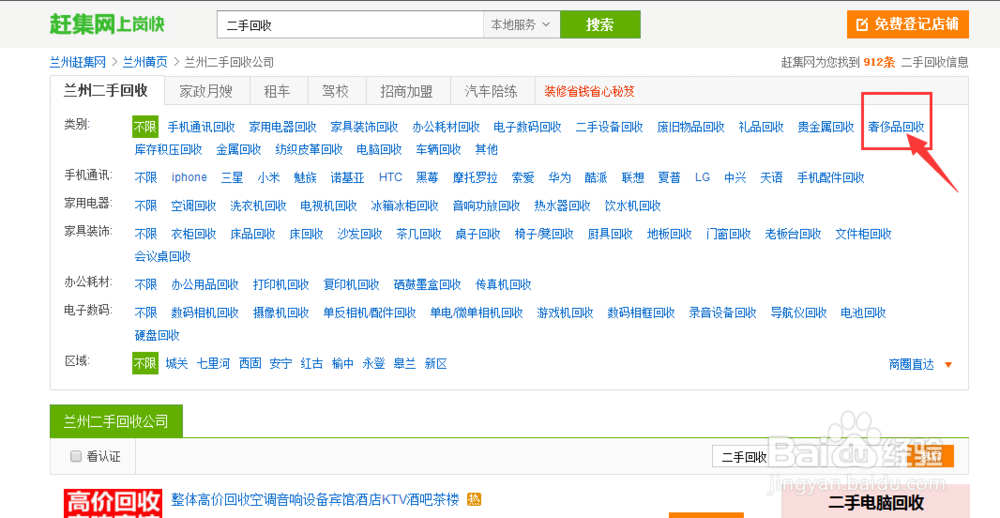Filter by 电子数码回收 category
The width and height of the screenshot is (1000, 518).
(527, 126)
